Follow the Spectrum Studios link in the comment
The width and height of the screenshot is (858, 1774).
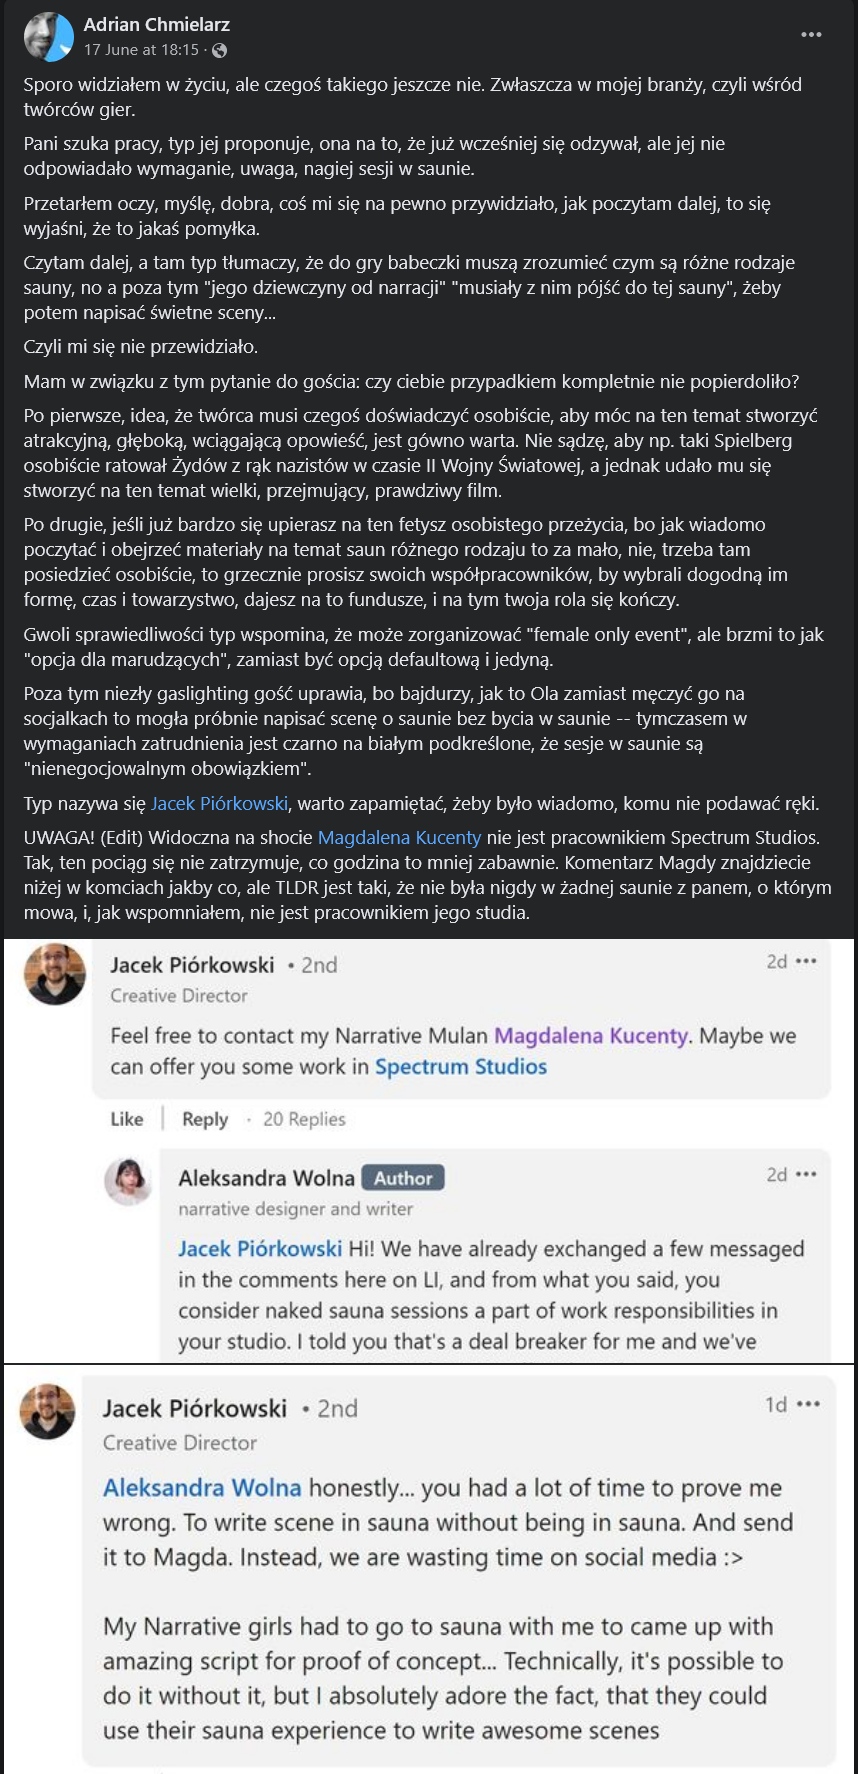point(461,1067)
